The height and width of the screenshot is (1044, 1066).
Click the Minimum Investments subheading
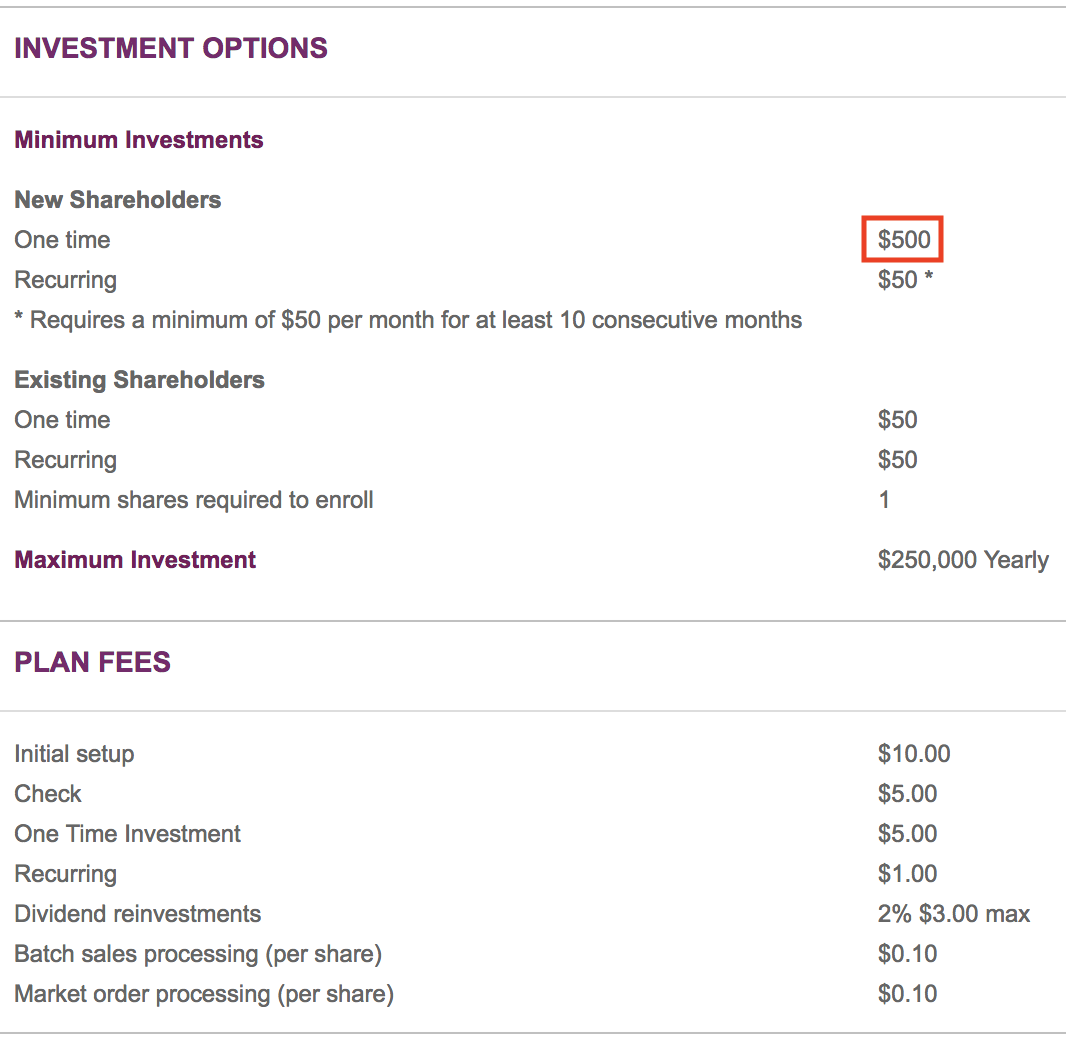coord(139,139)
